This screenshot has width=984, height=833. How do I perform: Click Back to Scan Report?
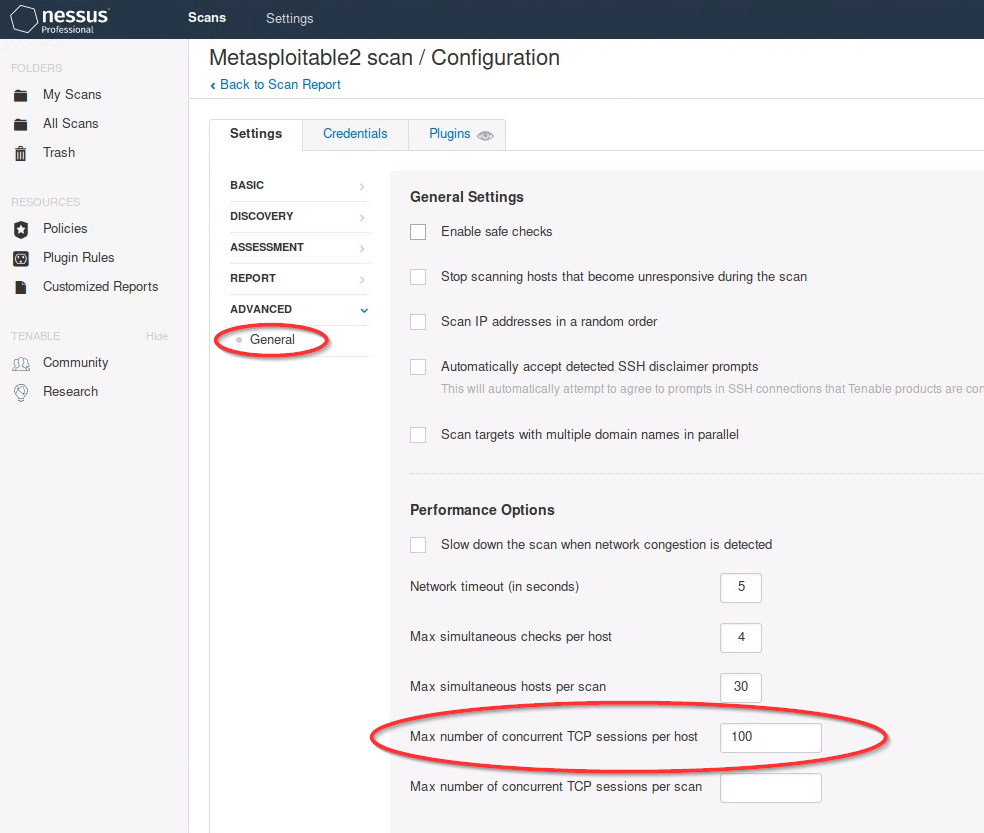click(x=275, y=84)
